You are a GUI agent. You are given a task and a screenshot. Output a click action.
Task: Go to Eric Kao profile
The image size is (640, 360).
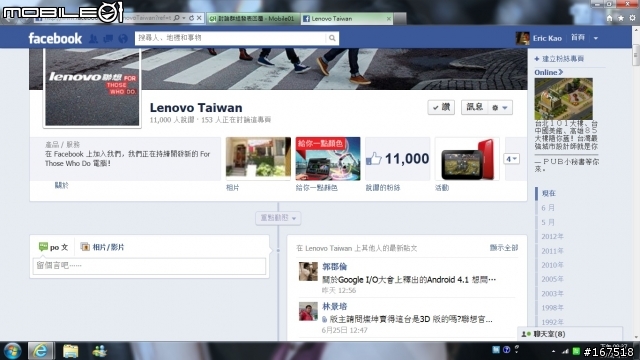point(547,38)
